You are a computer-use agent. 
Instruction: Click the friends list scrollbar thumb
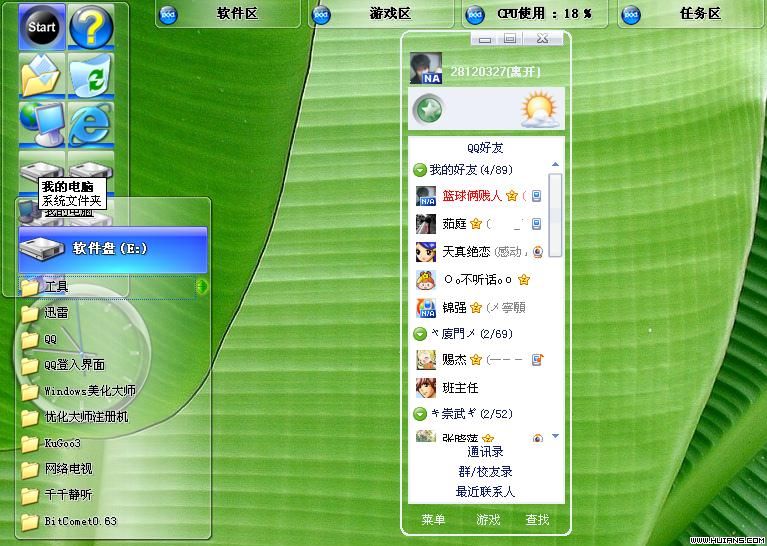point(555,215)
